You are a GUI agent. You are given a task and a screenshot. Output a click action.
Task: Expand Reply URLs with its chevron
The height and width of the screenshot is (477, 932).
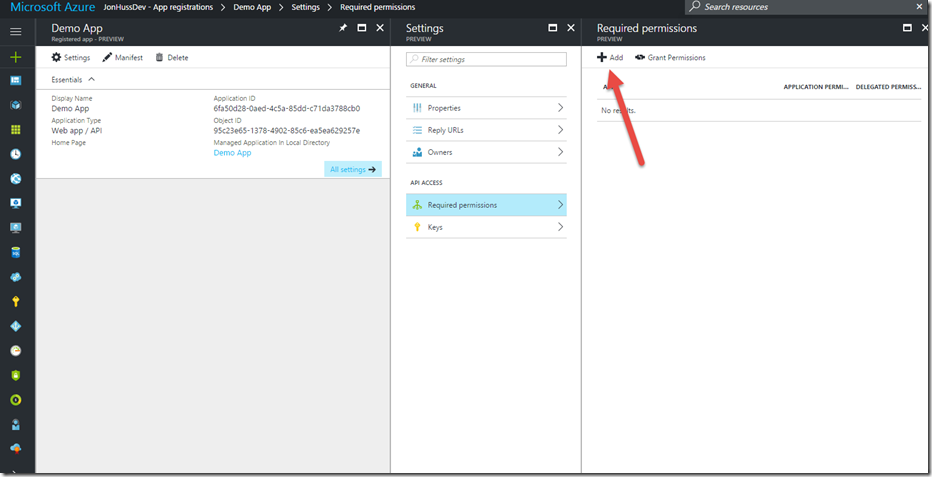561,129
